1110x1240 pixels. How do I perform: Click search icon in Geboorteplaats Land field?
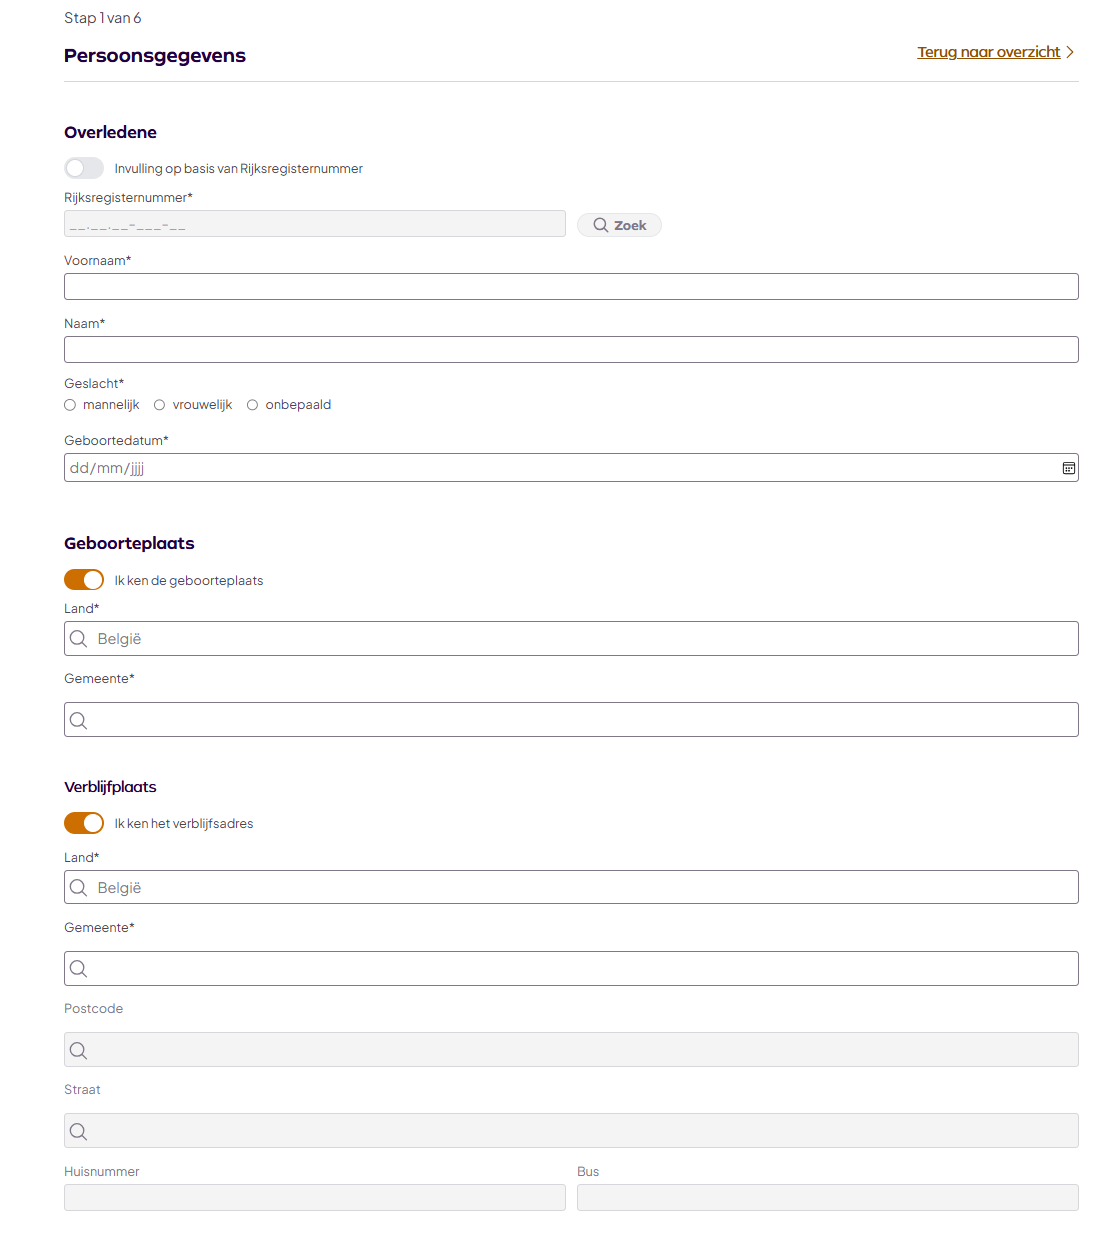click(78, 639)
